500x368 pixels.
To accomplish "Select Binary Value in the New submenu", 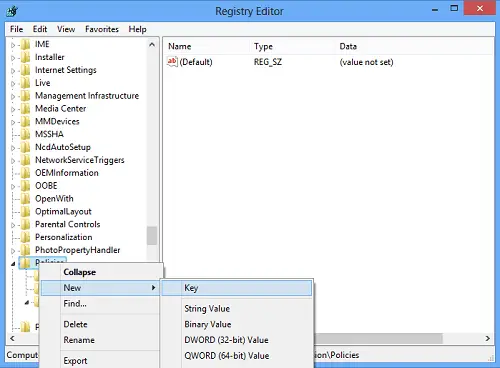I will point(237,324).
